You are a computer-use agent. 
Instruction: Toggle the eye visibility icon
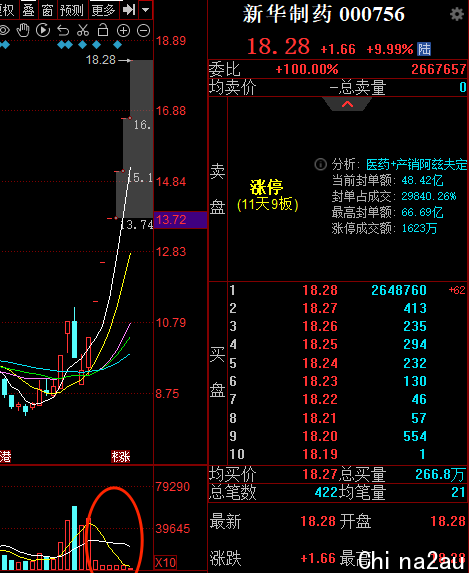(x=4, y=30)
